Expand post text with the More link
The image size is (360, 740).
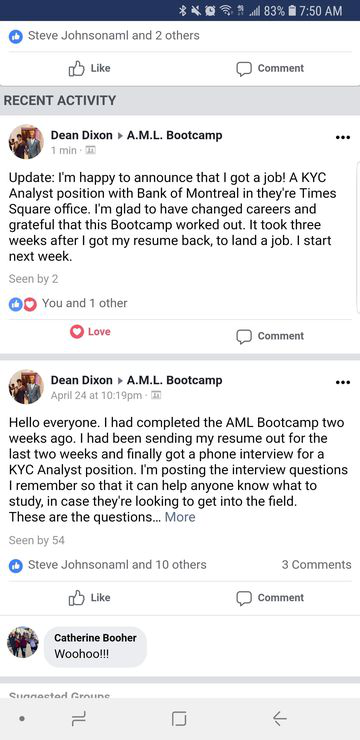[x=180, y=517]
